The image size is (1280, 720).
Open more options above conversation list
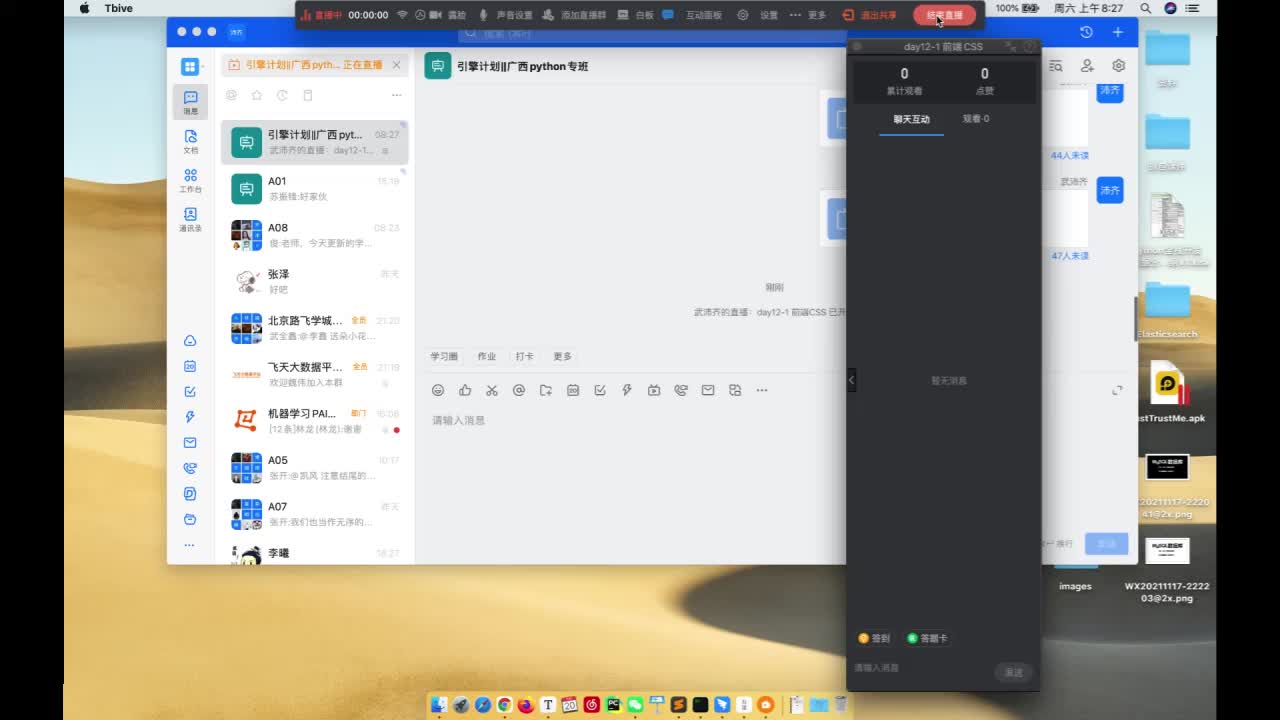(396, 95)
